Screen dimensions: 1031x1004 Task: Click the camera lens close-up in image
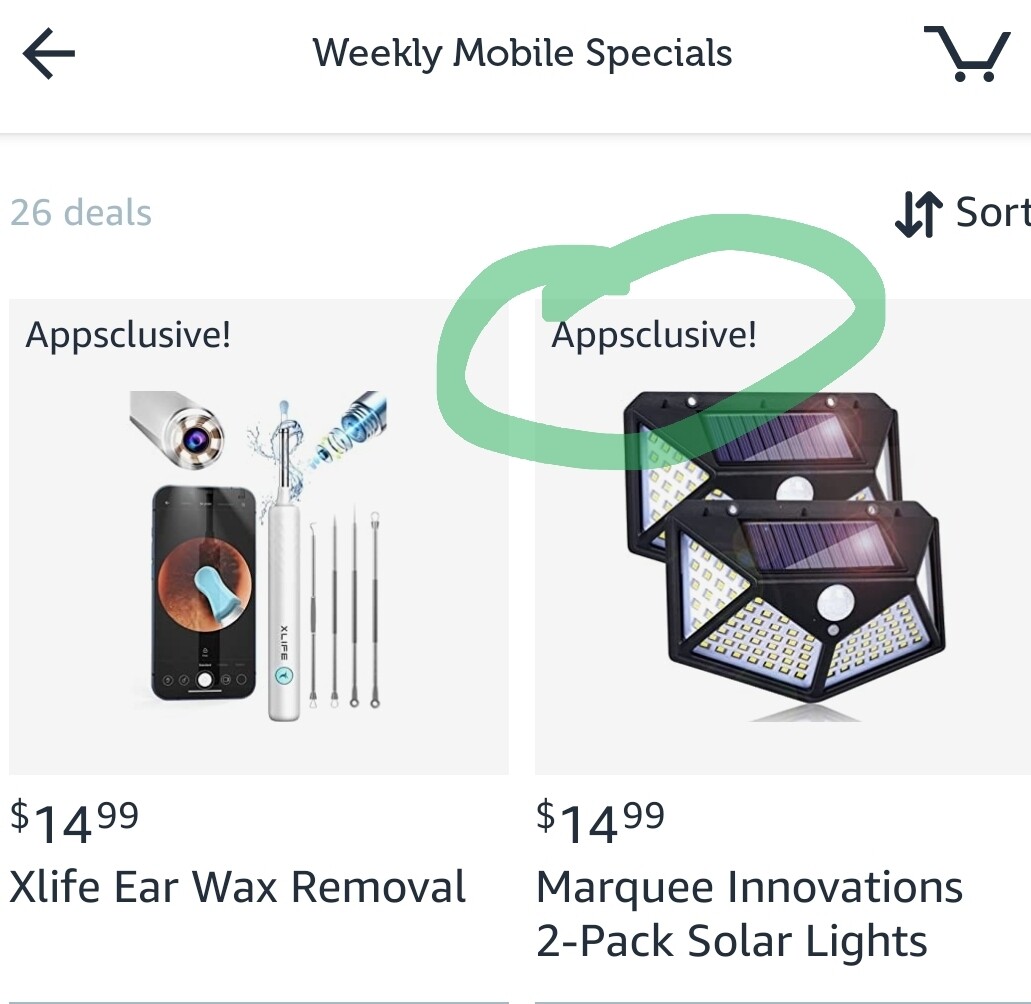coord(178,427)
